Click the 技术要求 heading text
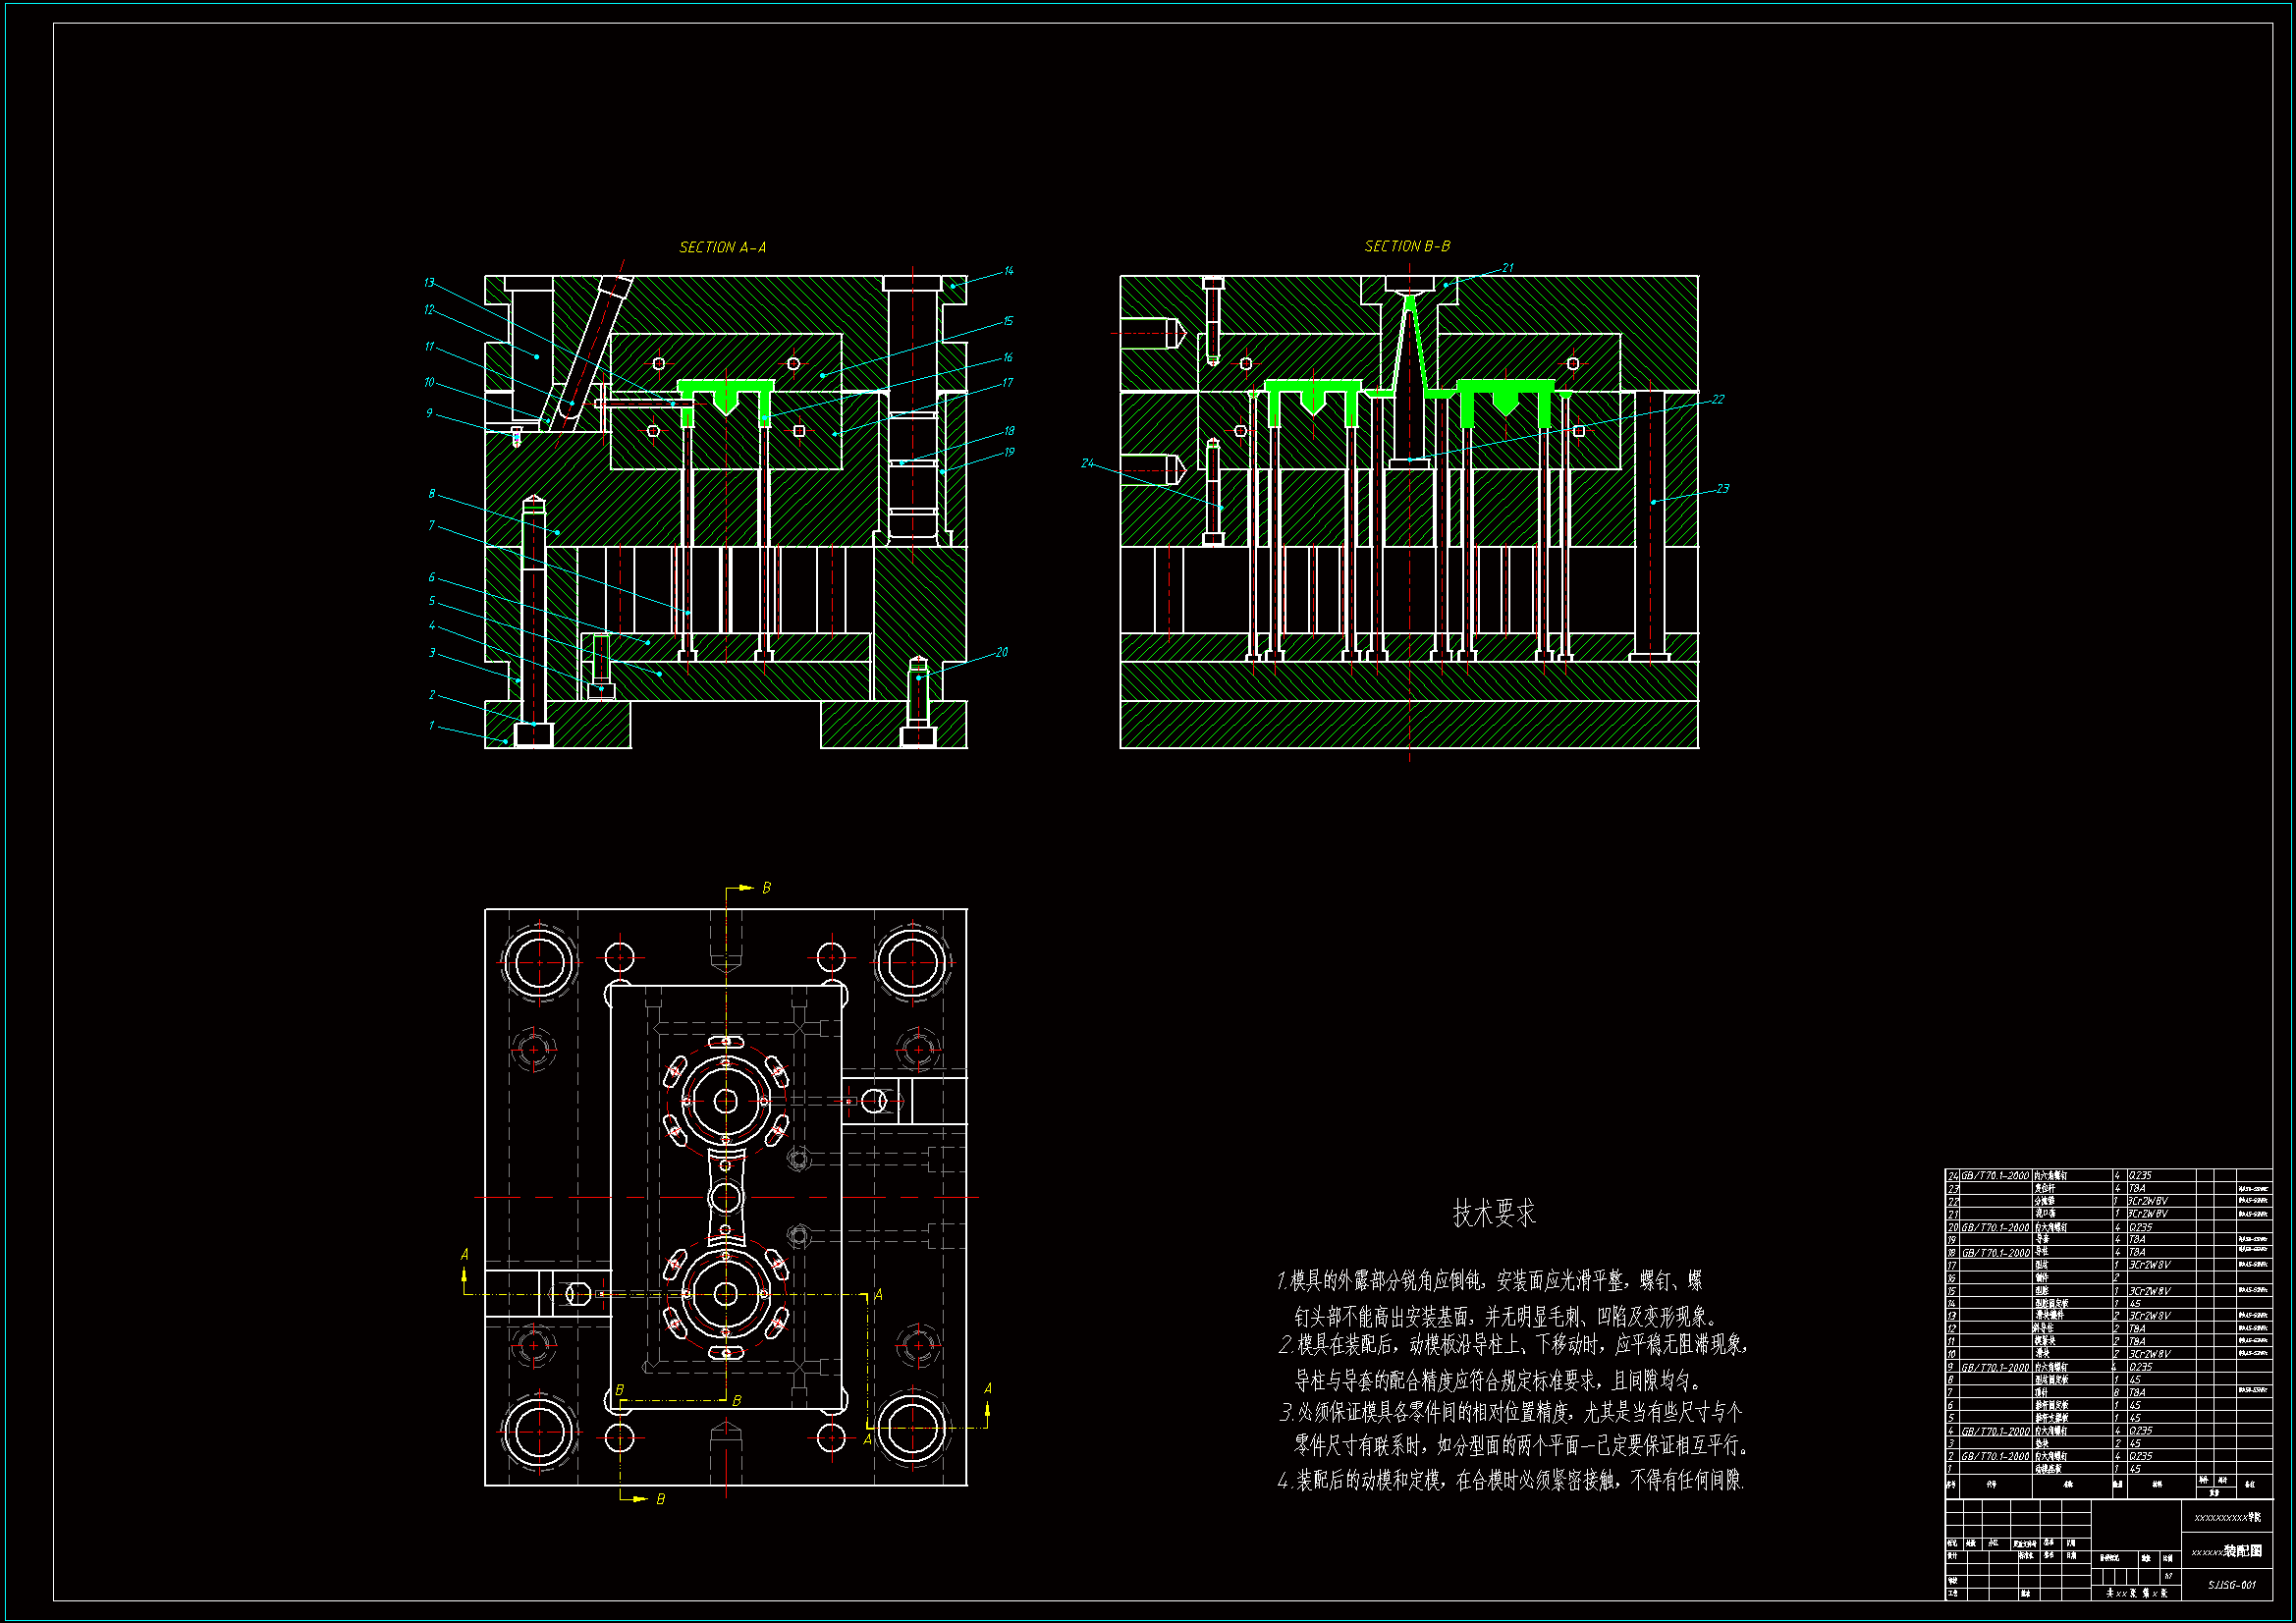 click(x=1493, y=1213)
